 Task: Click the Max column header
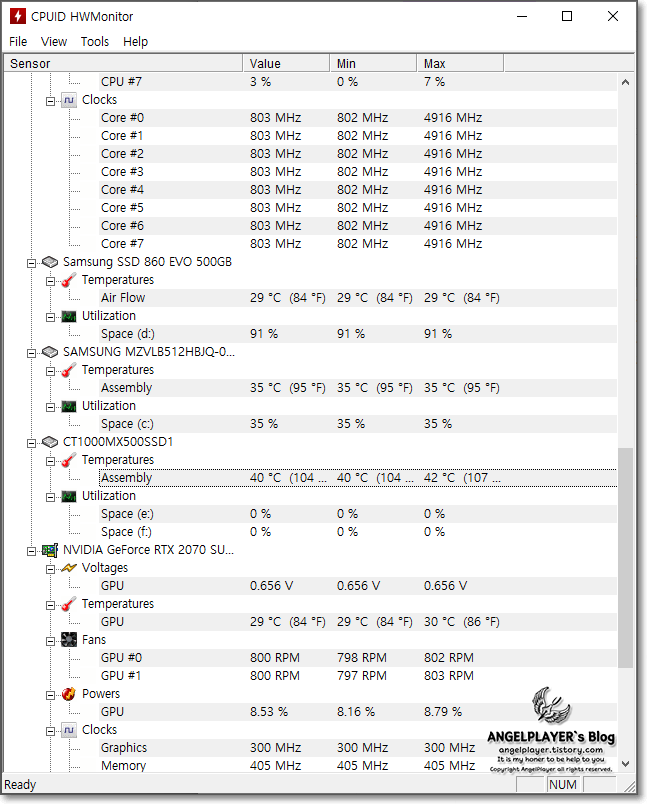(x=460, y=64)
